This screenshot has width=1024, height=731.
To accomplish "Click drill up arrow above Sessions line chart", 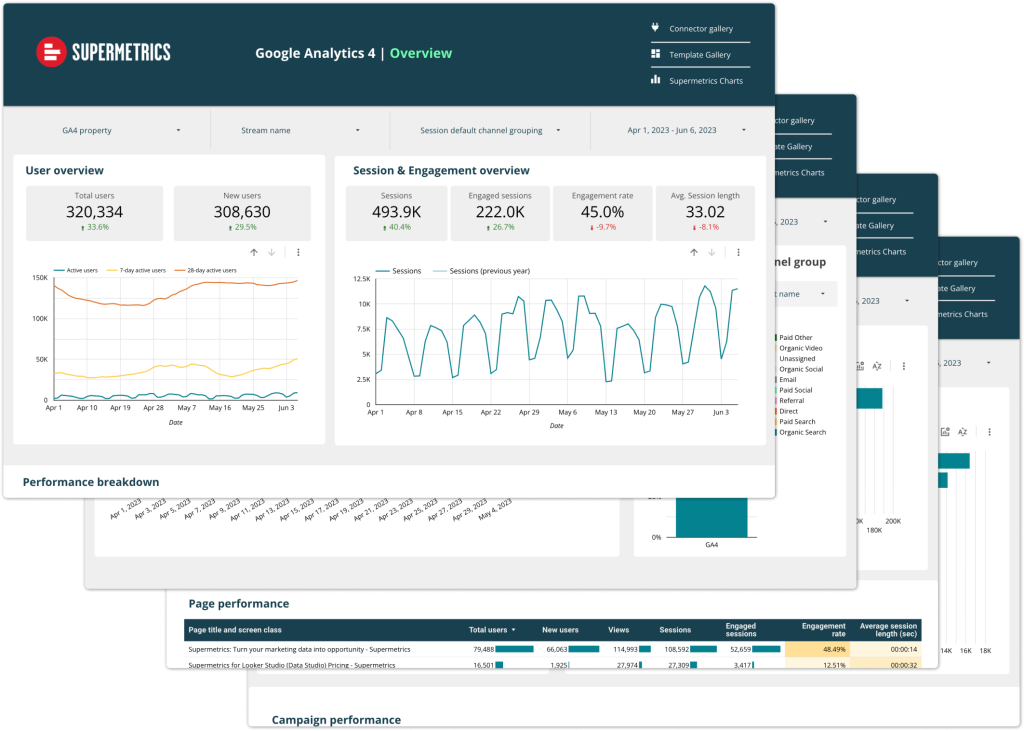I will (x=694, y=252).
